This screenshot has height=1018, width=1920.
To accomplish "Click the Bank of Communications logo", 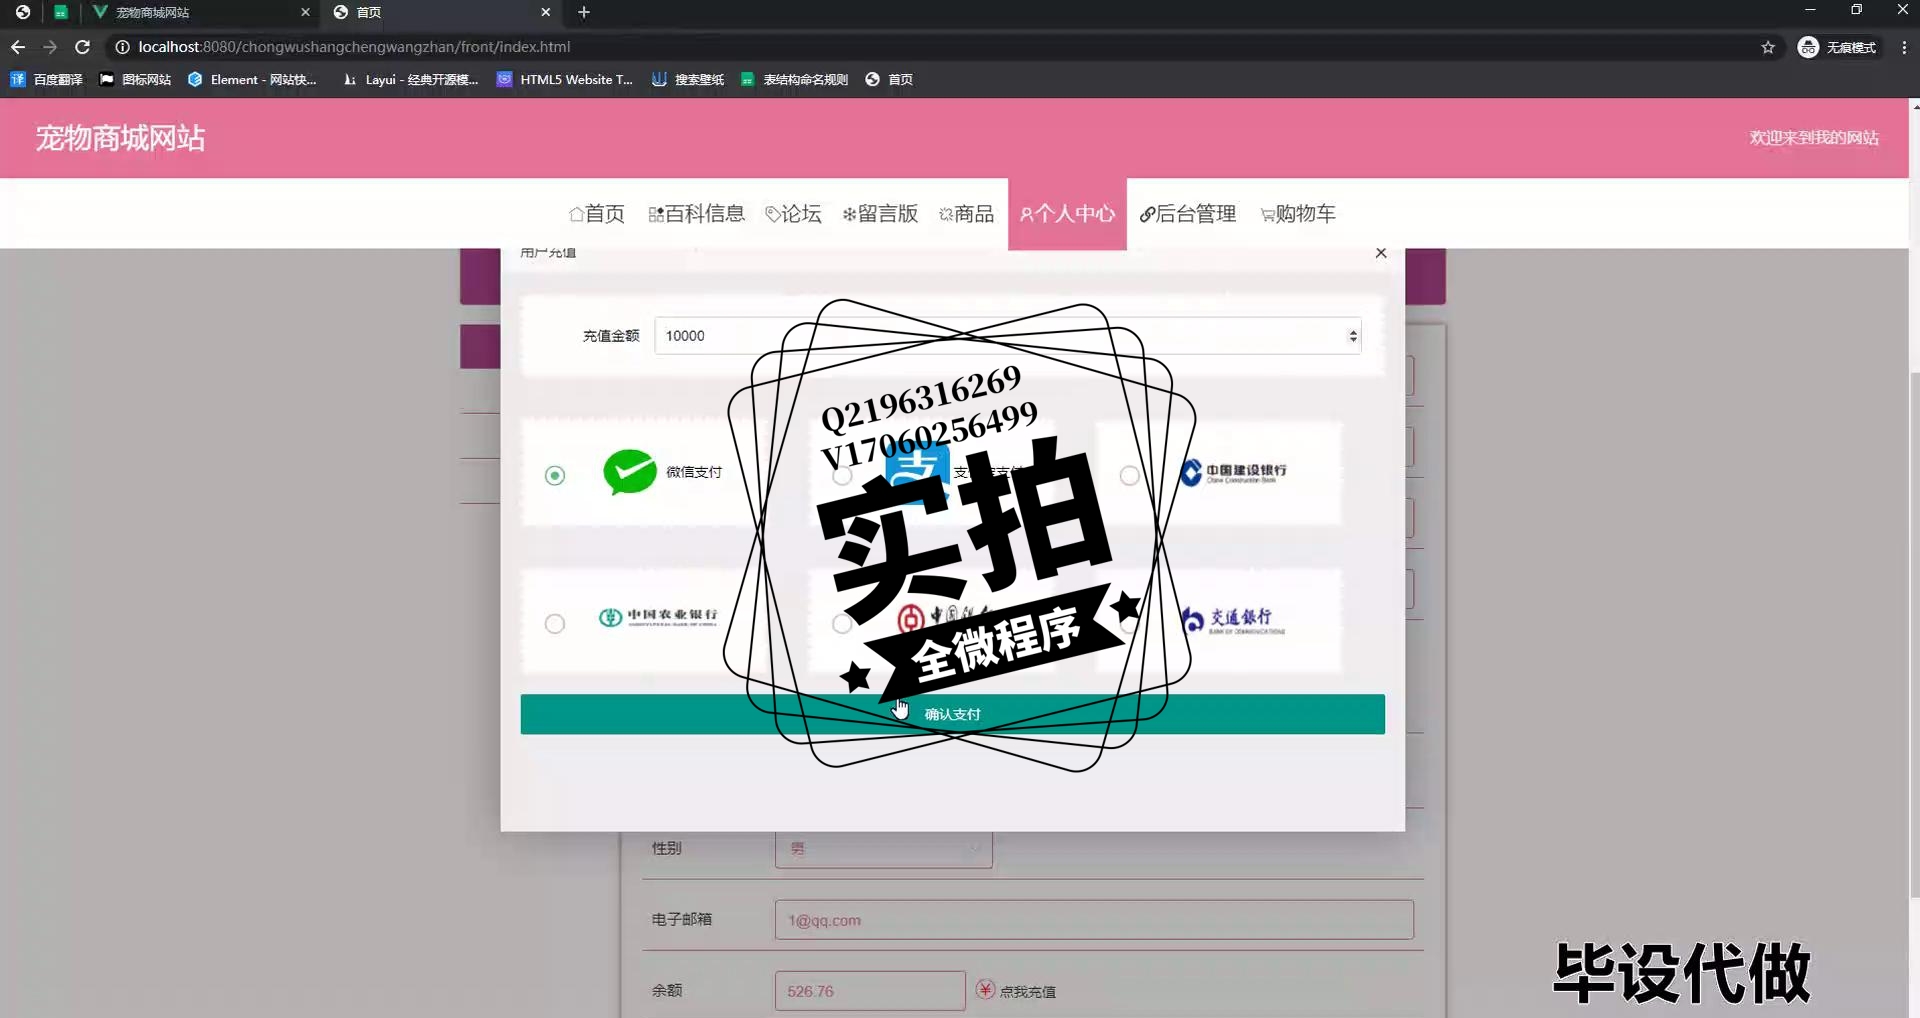I will 1232,620.
